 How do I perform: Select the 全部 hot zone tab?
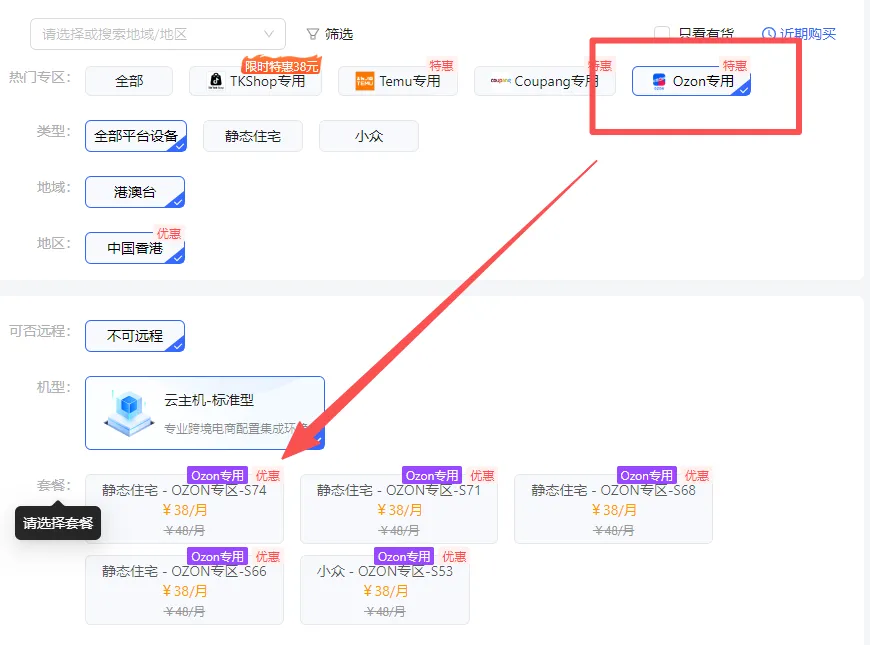129,81
